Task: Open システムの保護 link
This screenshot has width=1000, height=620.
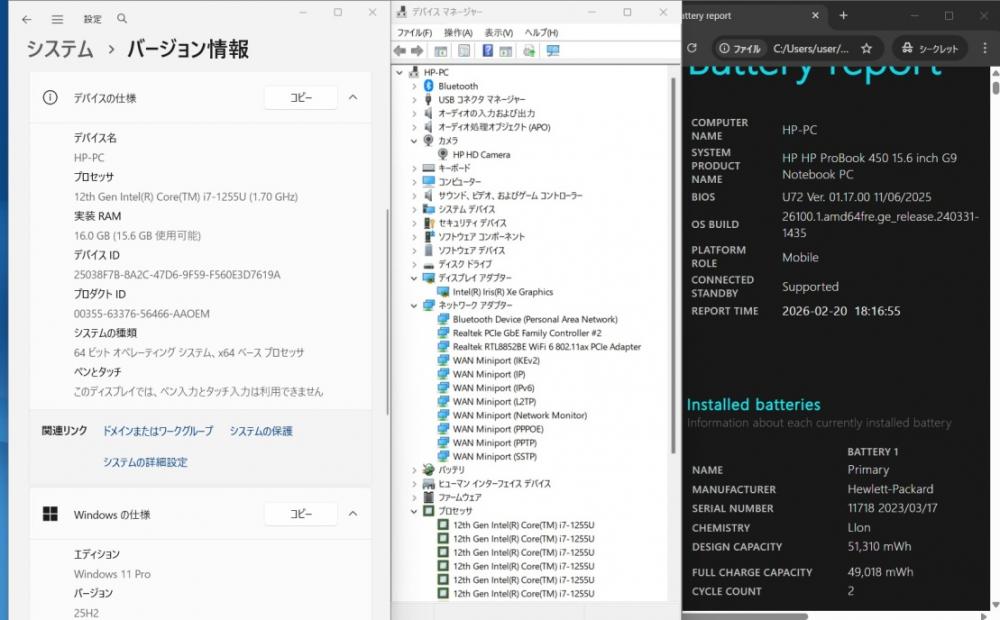Action: (x=261, y=431)
